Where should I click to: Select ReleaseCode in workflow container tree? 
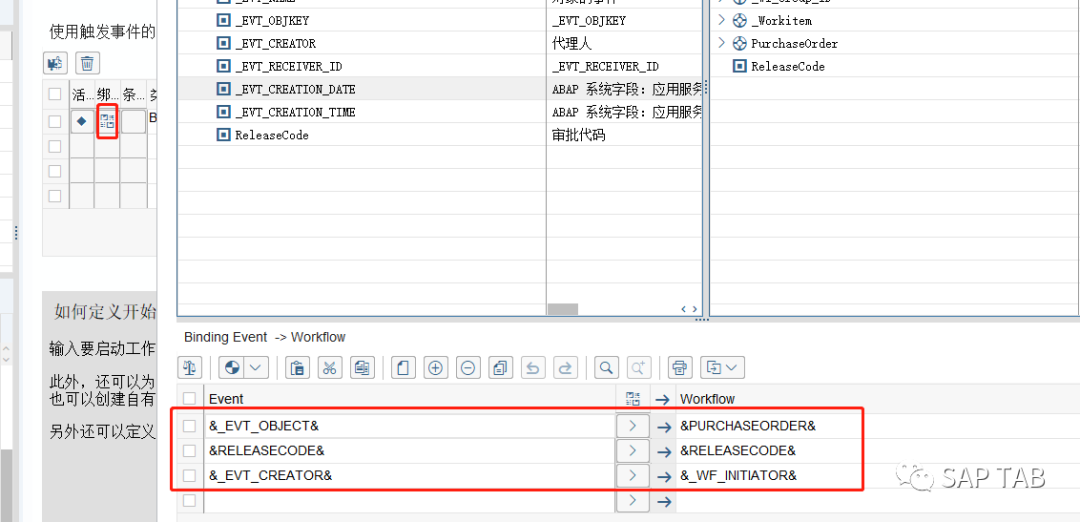pos(787,66)
